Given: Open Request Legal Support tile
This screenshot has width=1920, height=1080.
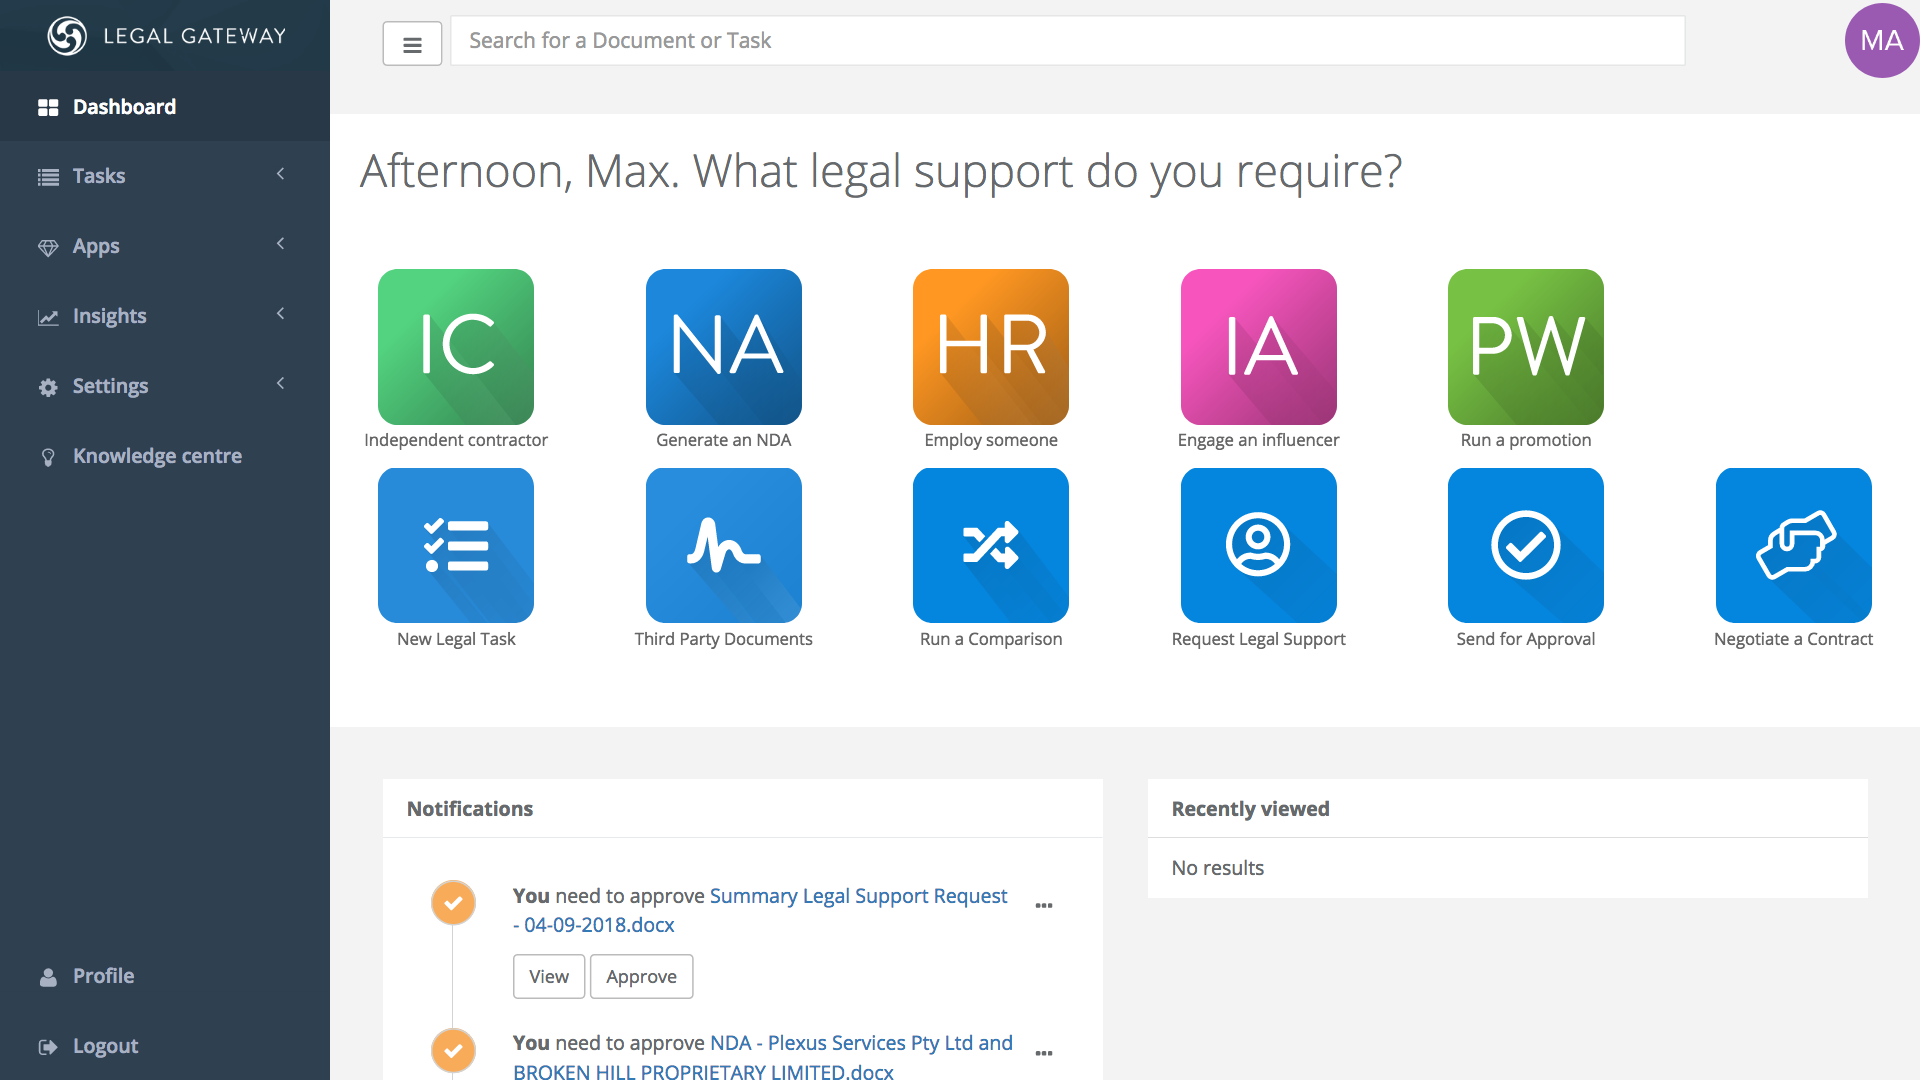Looking at the screenshot, I should pyautogui.click(x=1258, y=545).
